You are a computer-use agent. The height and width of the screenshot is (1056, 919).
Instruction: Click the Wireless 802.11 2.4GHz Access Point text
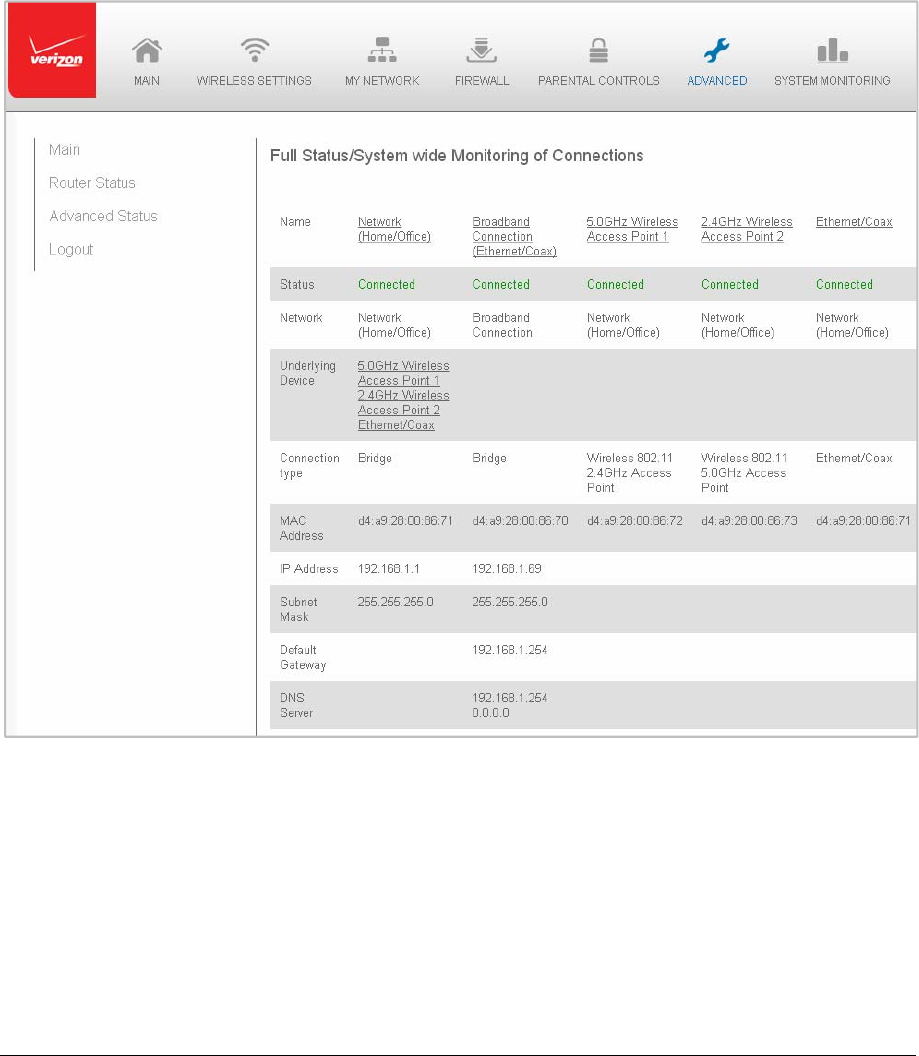click(629, 473)
